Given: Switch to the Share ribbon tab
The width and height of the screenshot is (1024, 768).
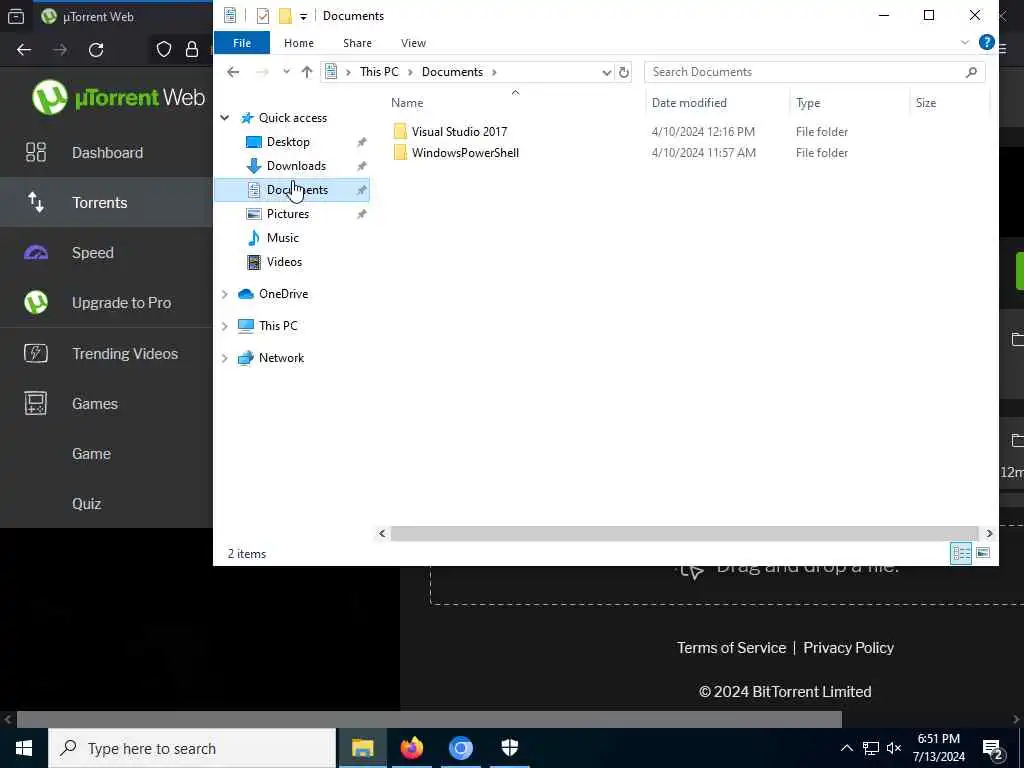Looking at the screenshot, I should point(357,43).
